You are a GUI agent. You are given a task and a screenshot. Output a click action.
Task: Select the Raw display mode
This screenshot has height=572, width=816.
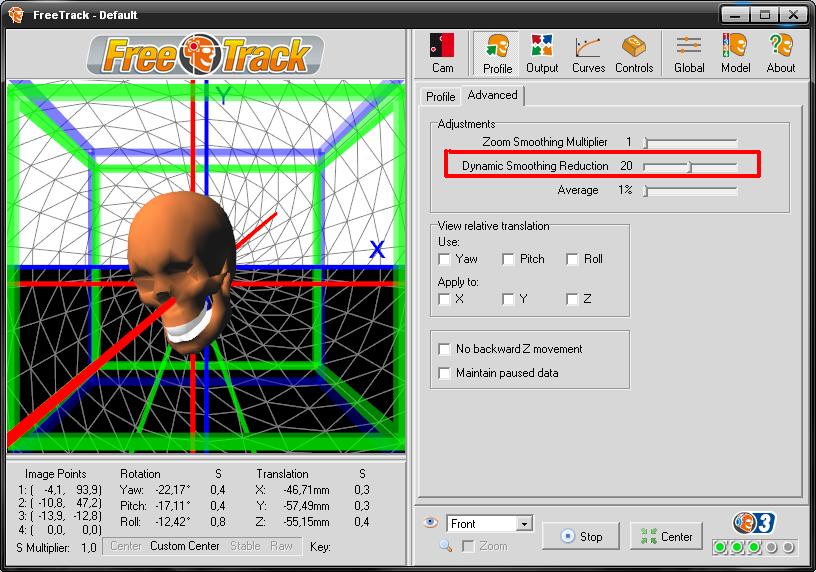282,546
